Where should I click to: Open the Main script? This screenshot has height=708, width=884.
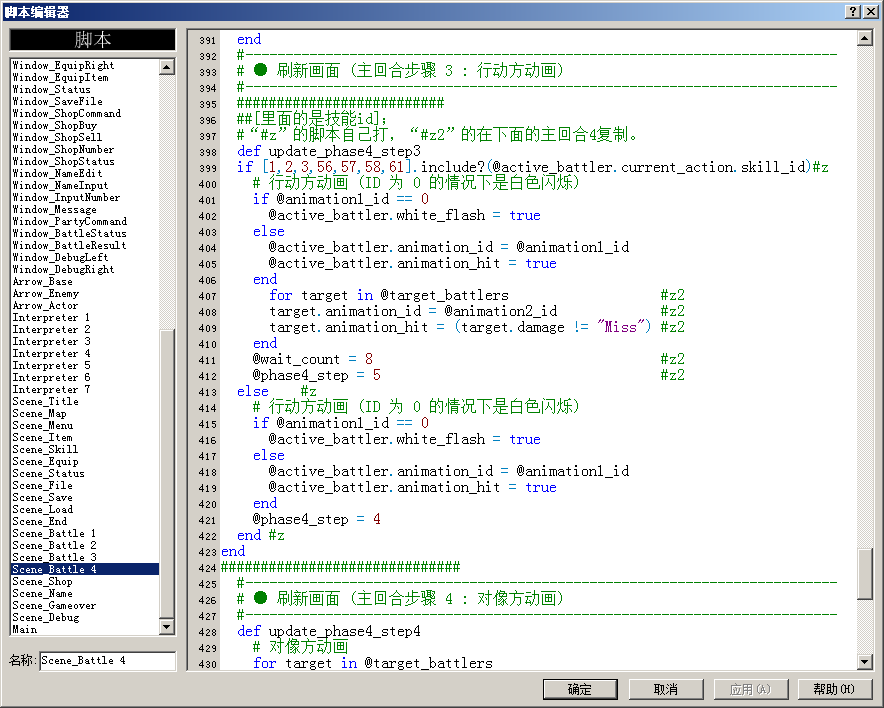85,630
